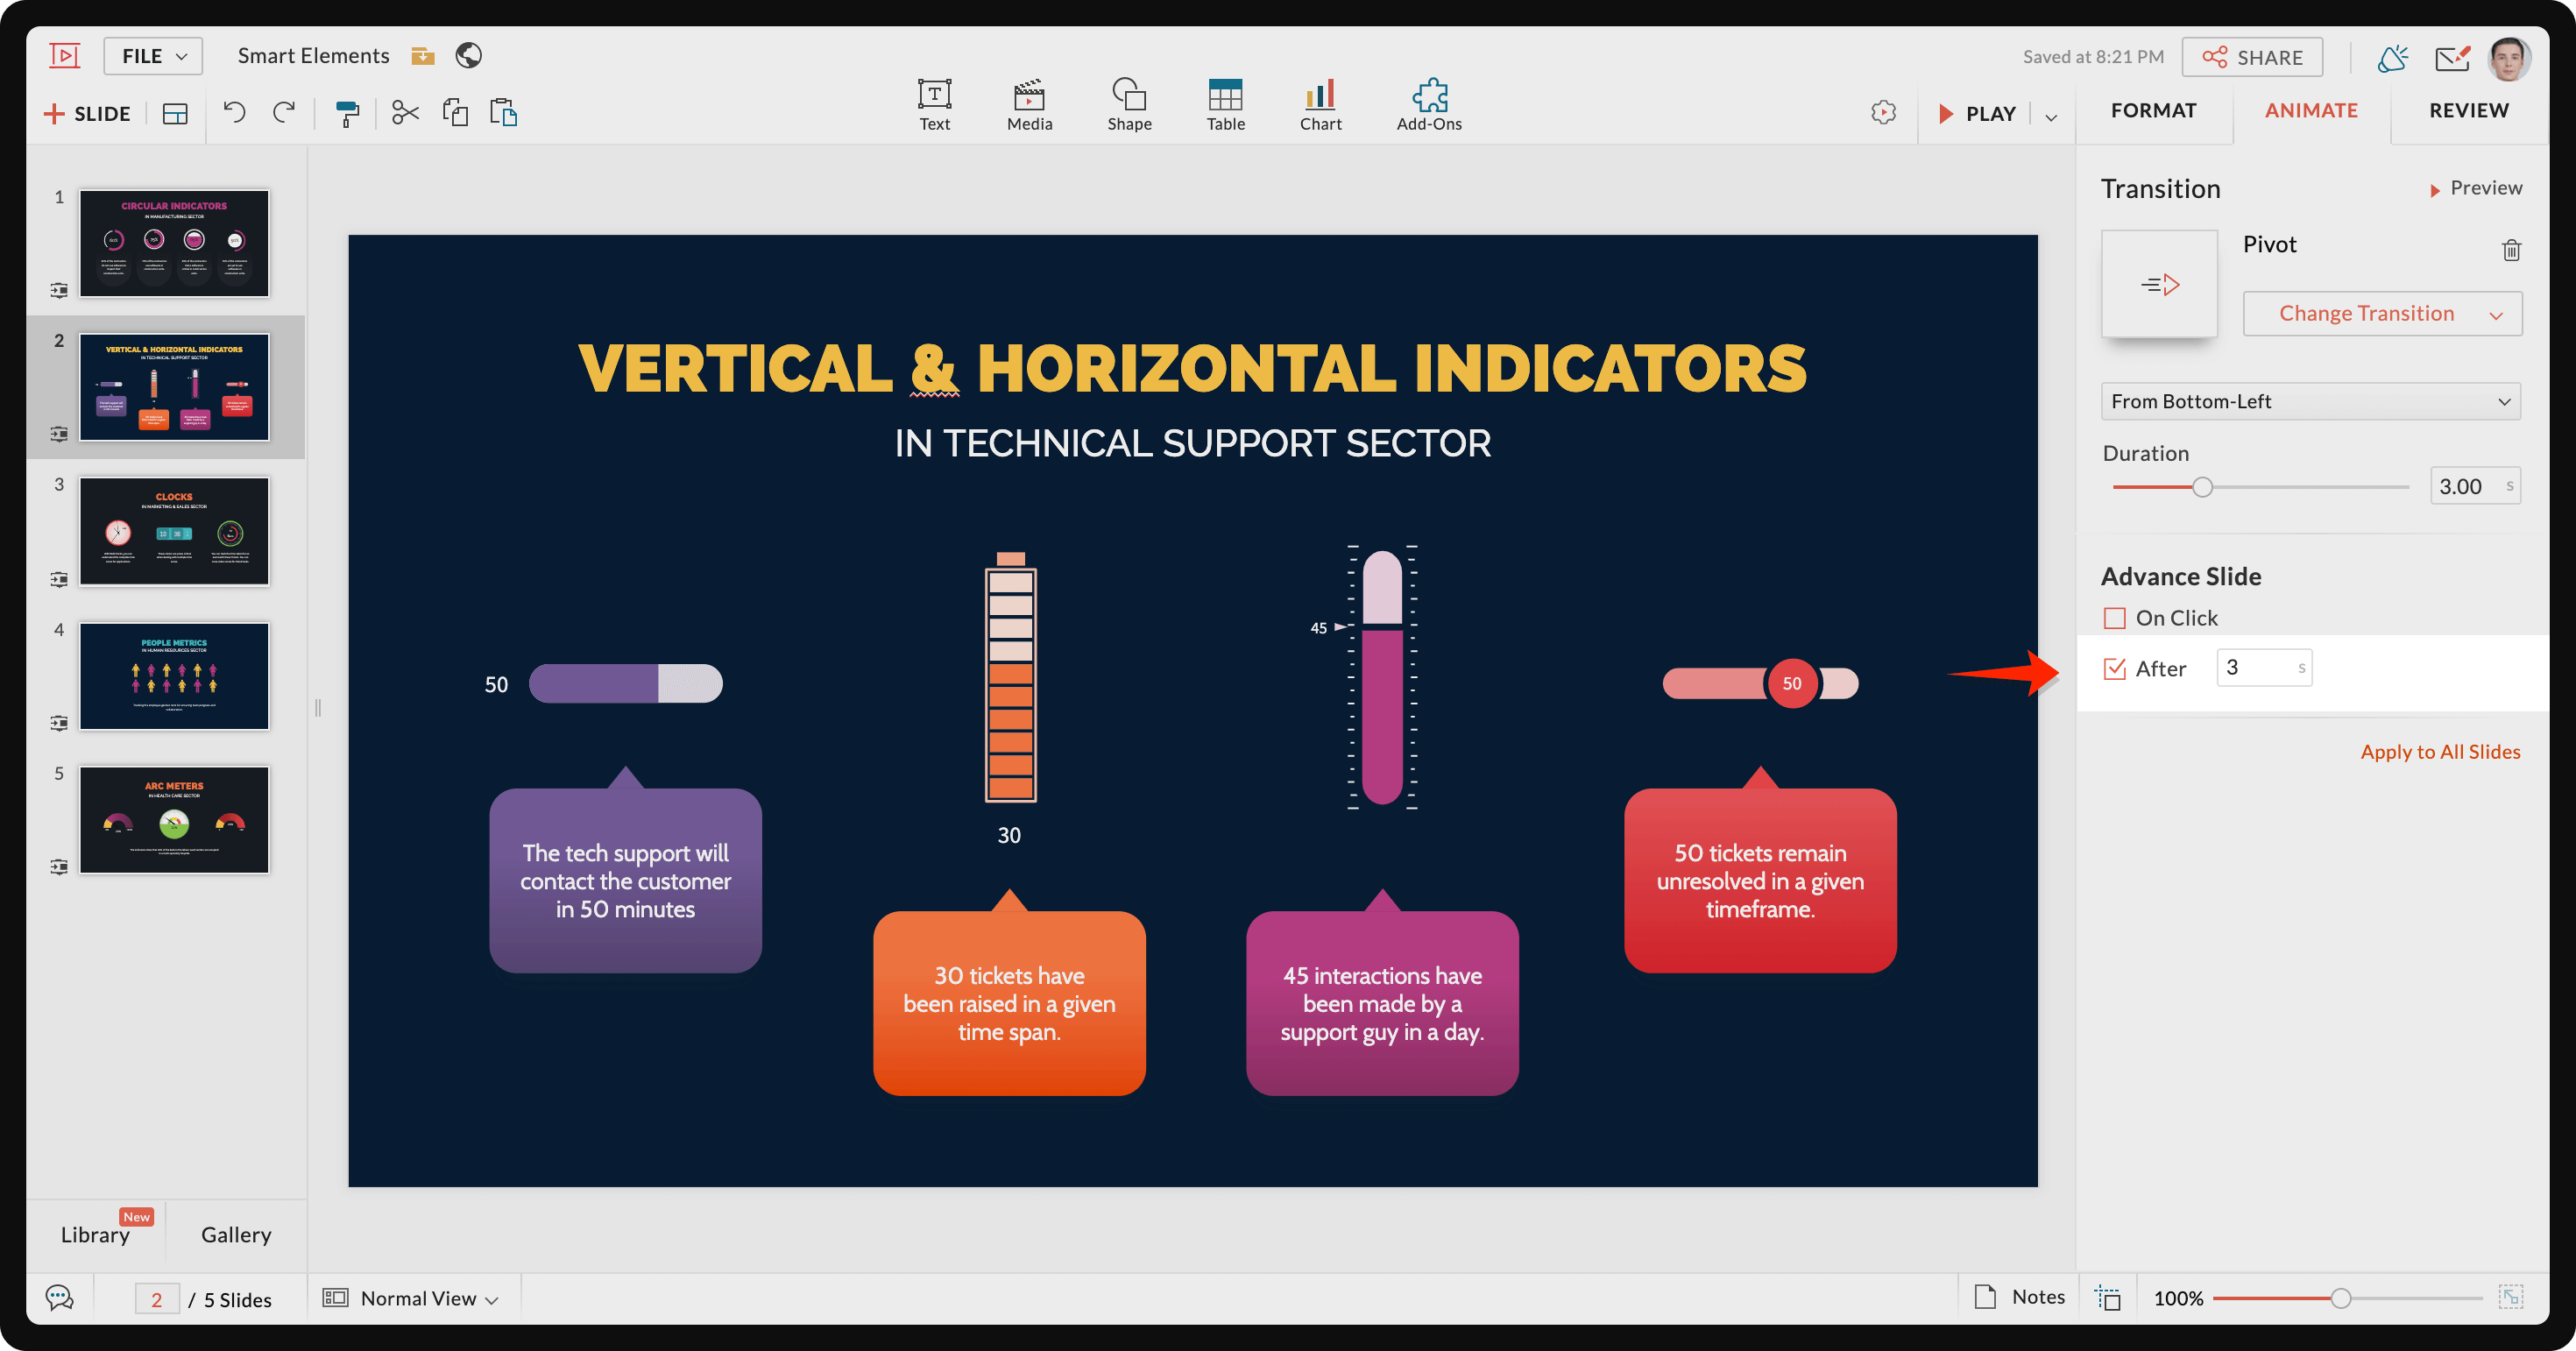Open comments bubble in the status bar
Image resolution: width=2576 pixels, height=1351 pixels.
tap(60, 1298)
